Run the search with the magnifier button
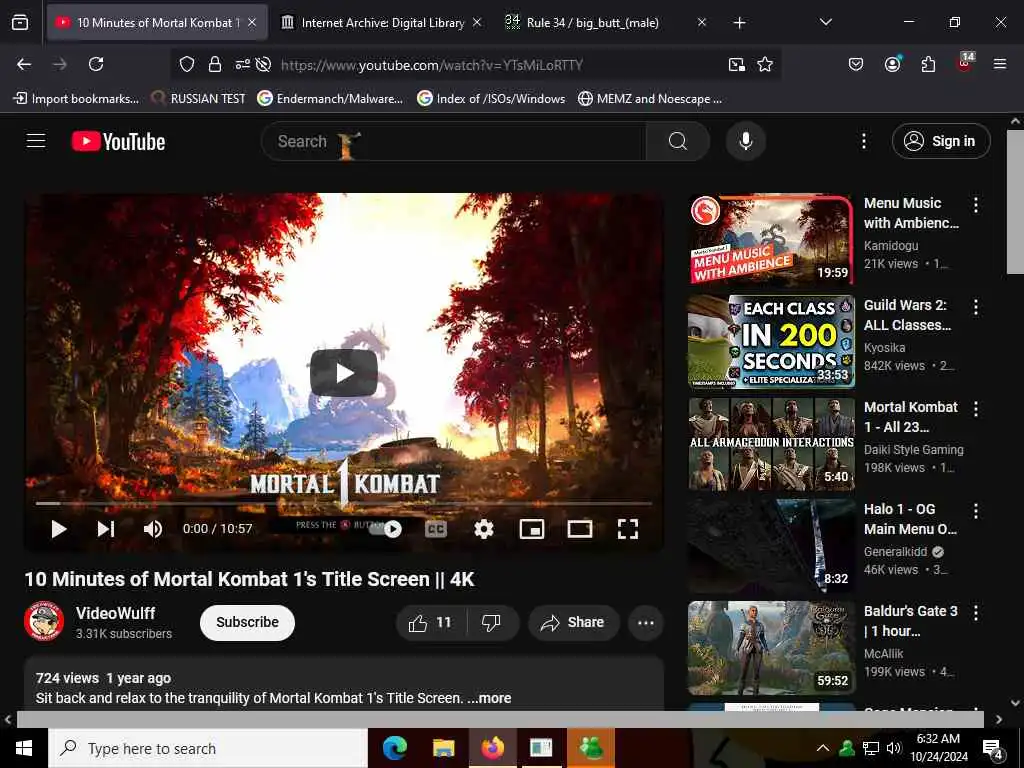The image size is (1024, 768). click(x=677, y=141)
